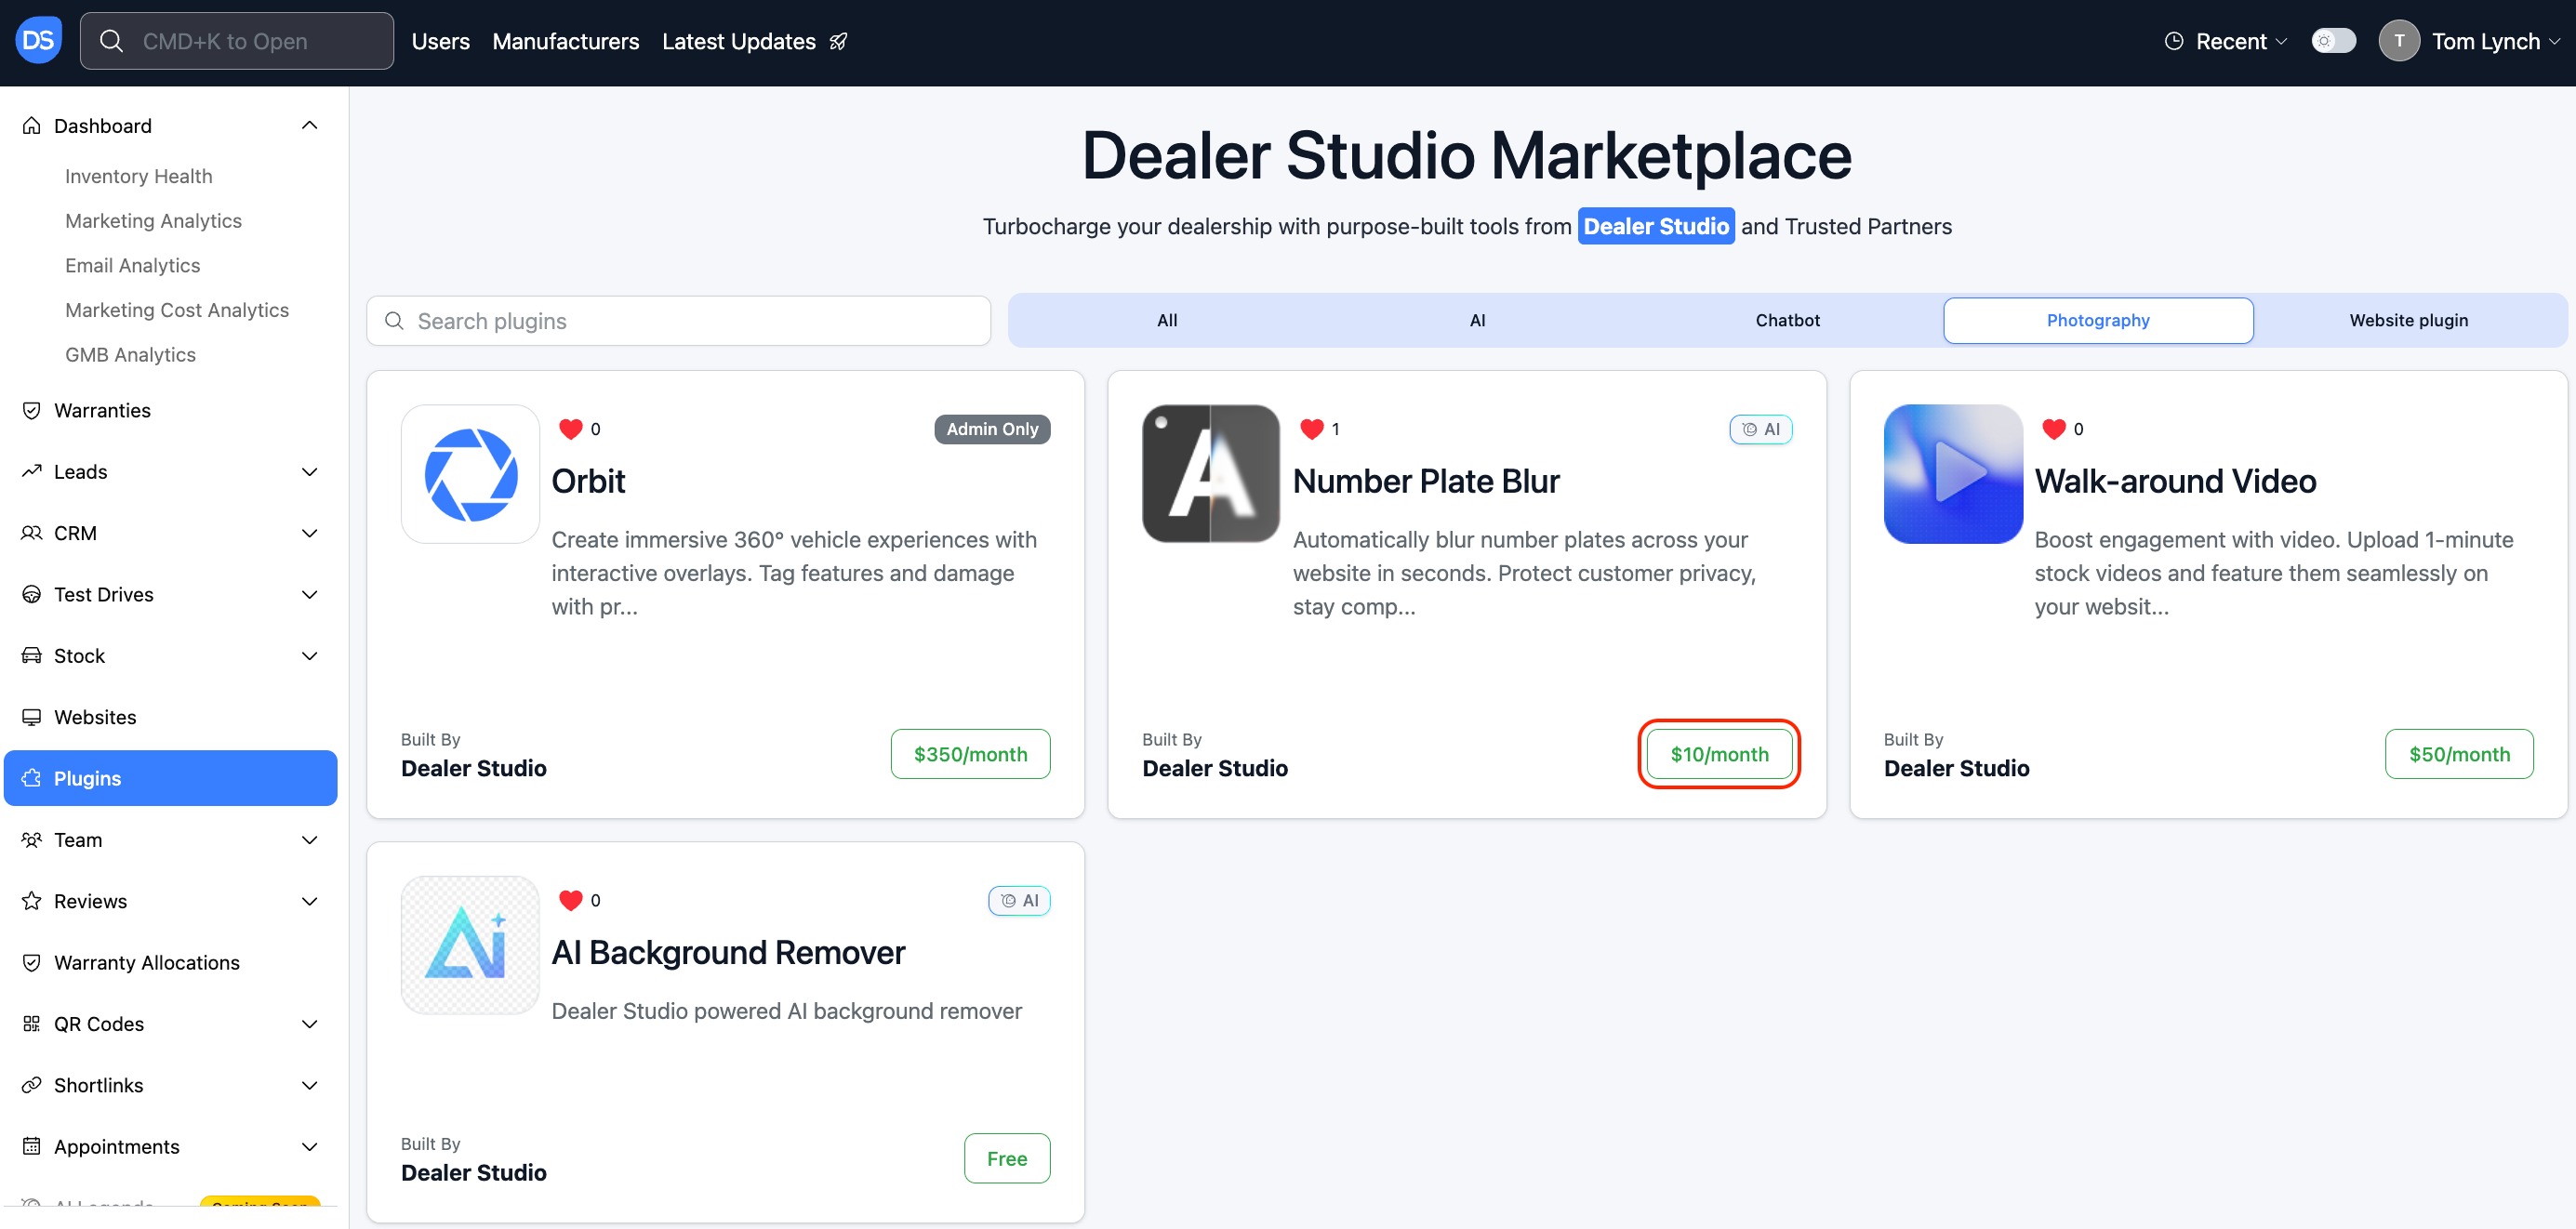This screenshot has width=2576, height=1229.
Task: Click the Orbit plugin aperture icon
Action: (470, 474)
